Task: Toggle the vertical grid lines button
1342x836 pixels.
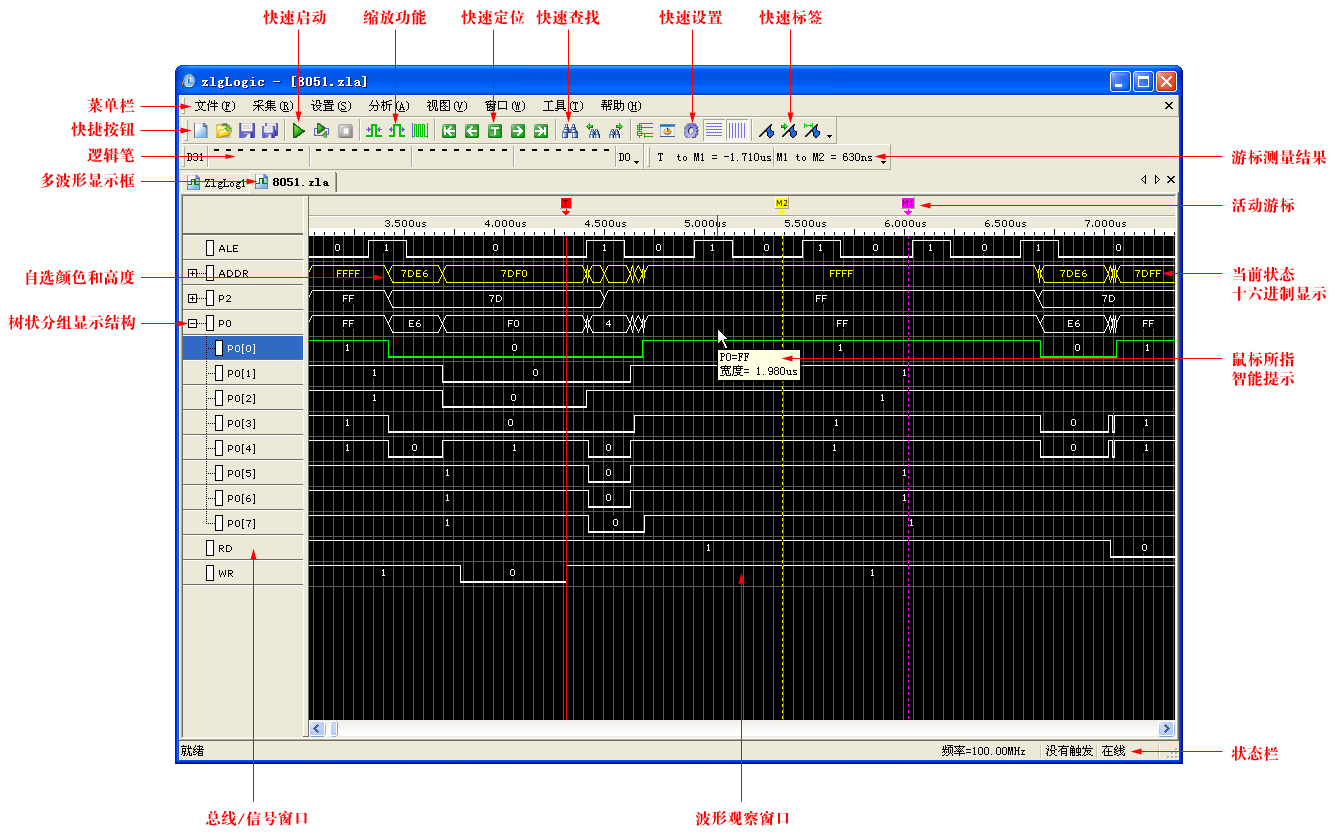Action: pos(737,130)
